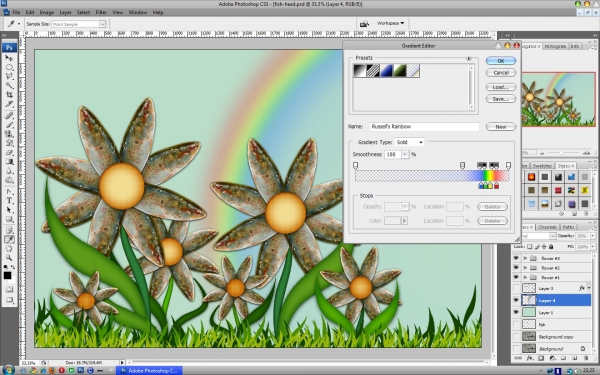Screen dimensions: 600x375
Task: Select the Magic Wand tool
Action: (9, 86)
